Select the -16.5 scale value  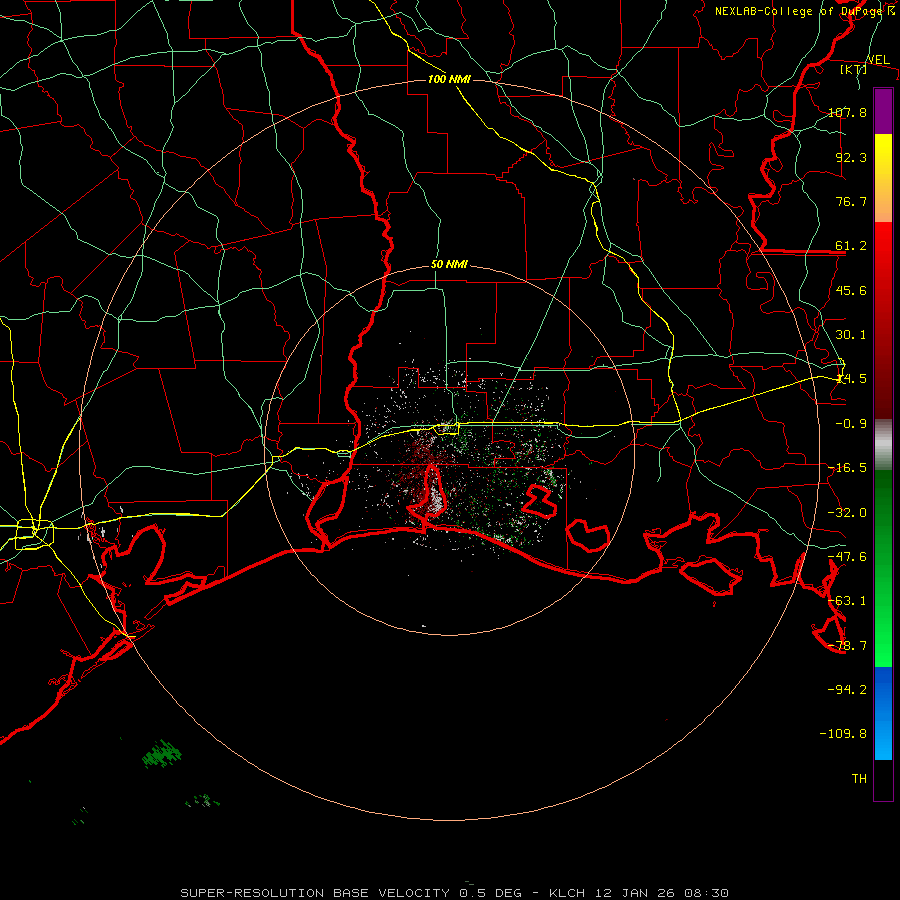847,468
